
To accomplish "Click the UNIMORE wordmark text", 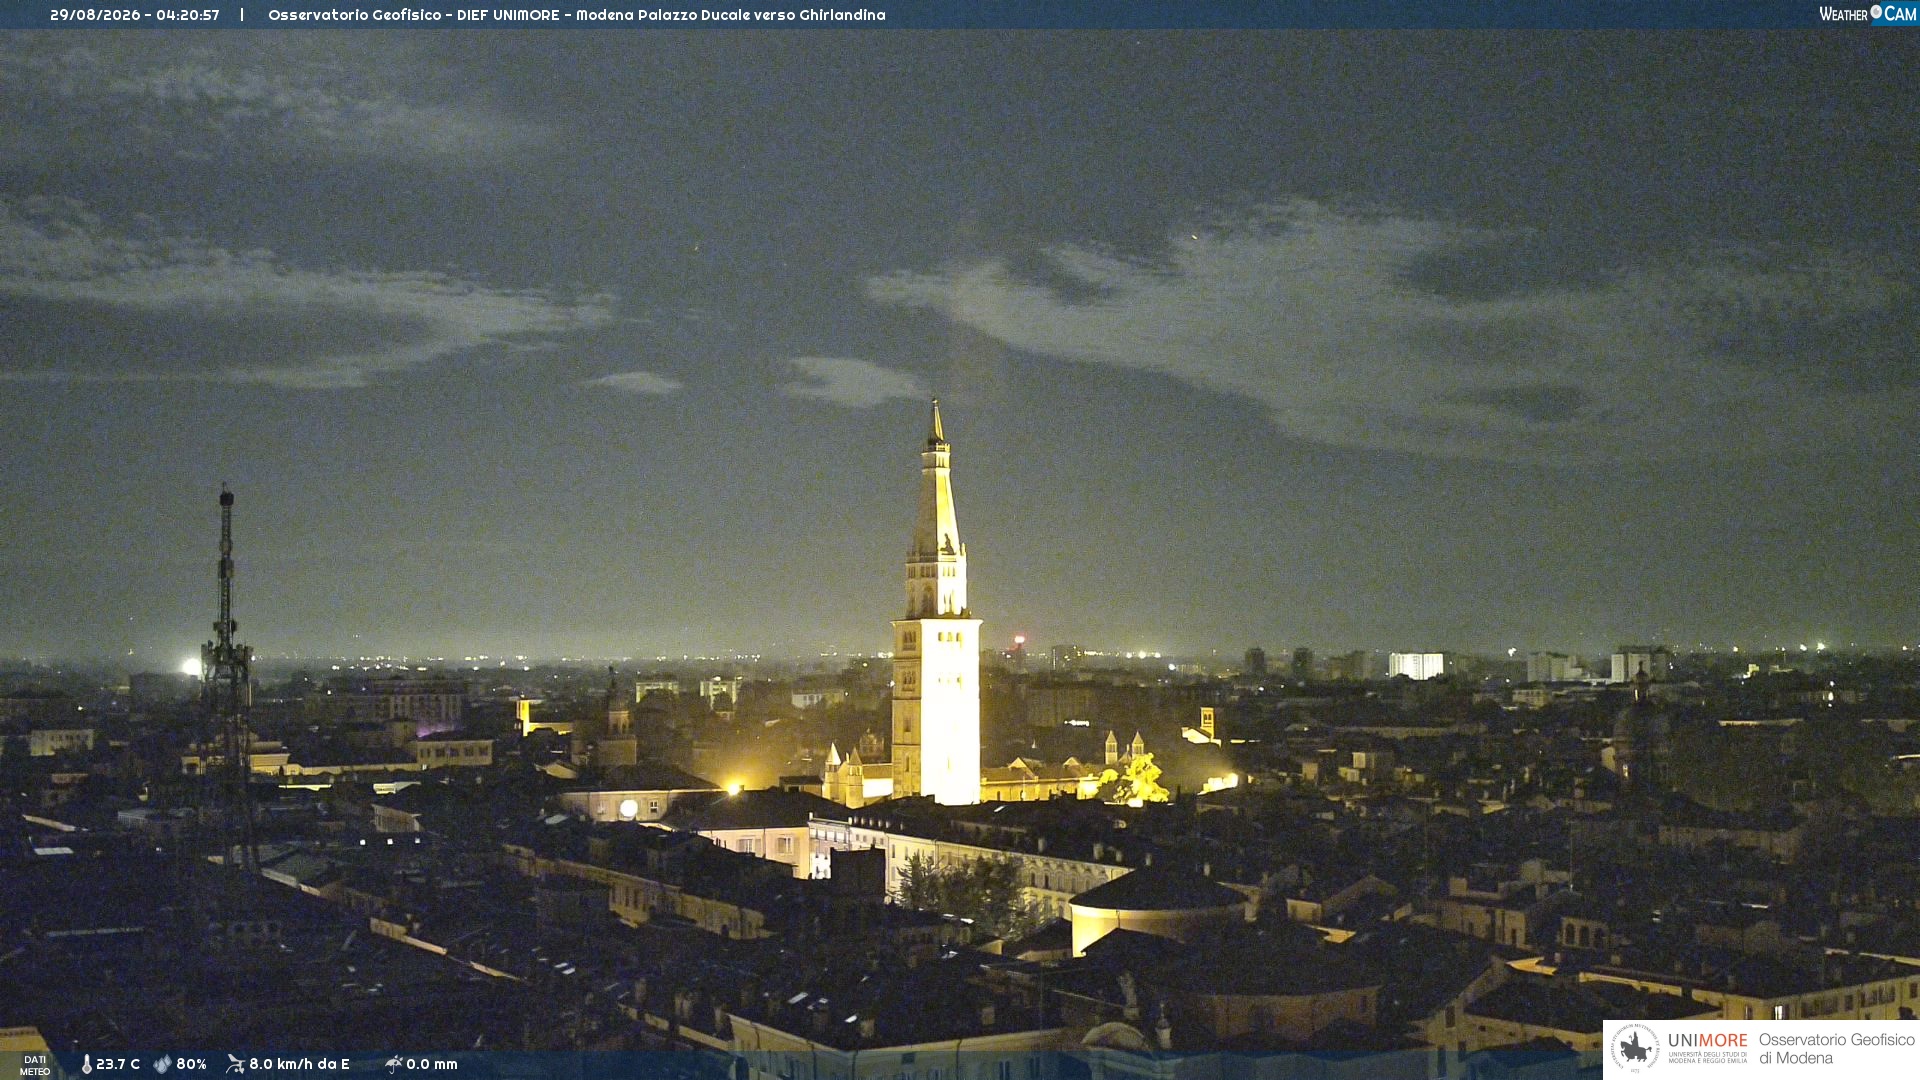I will point(1707,1041).
